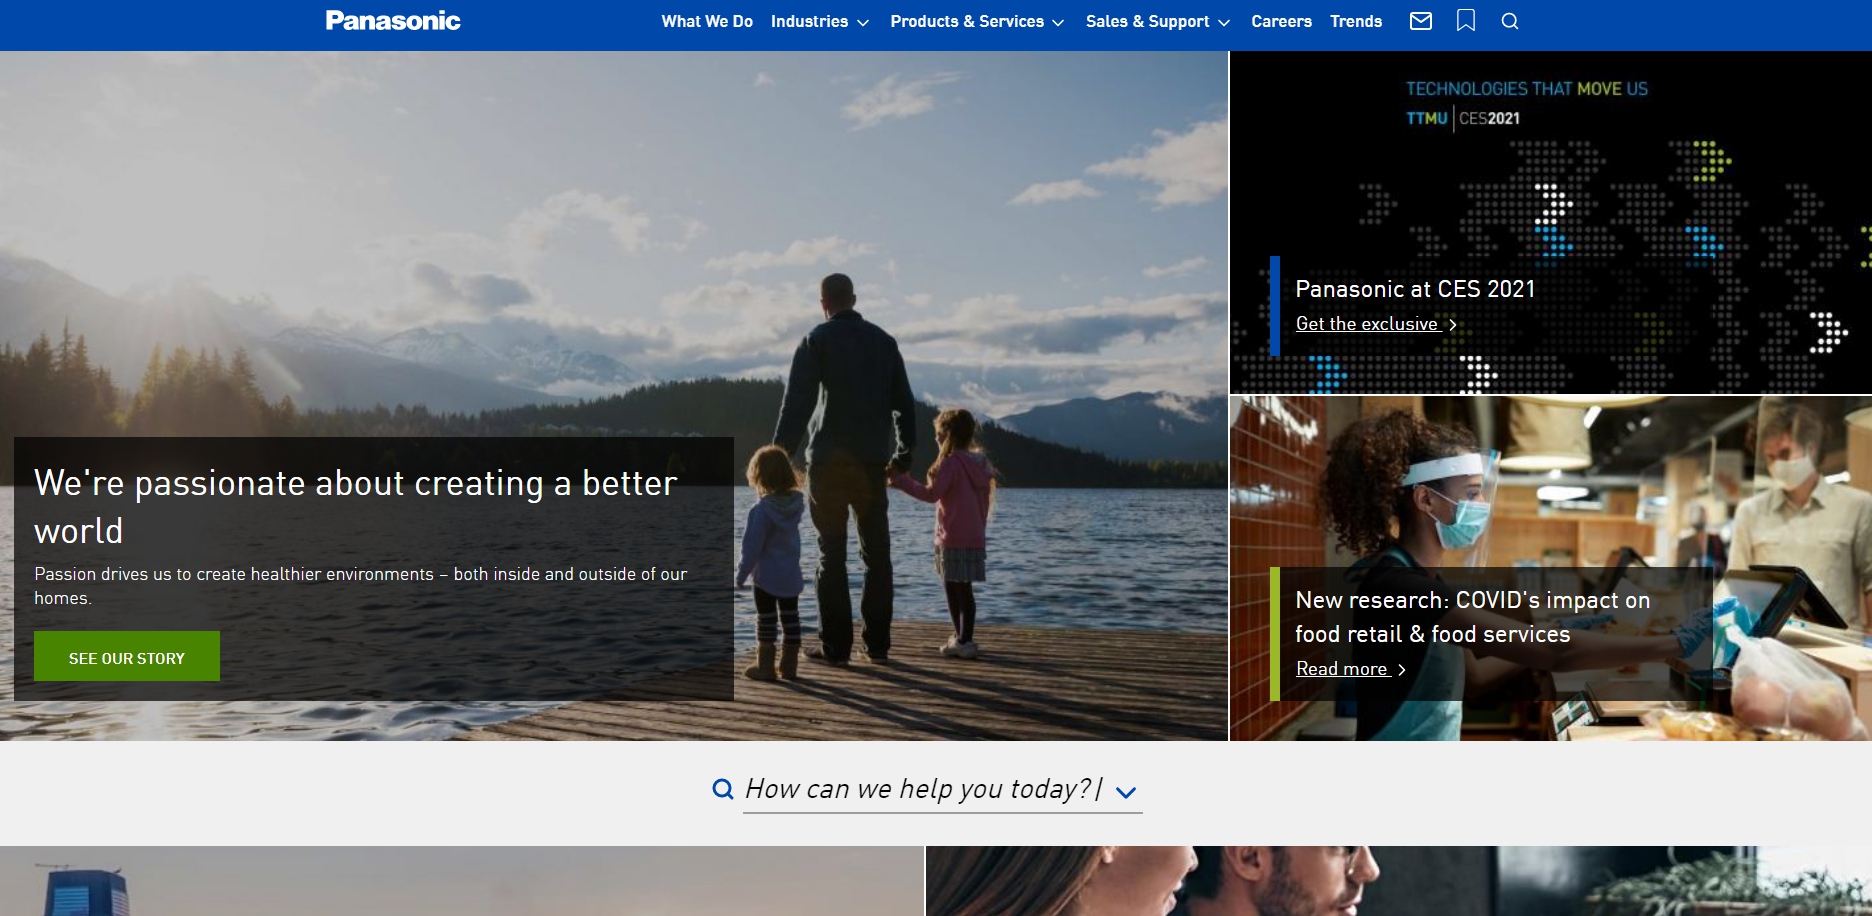1872x916 pixels.
Task: Click arrow next to Read more
Action: (x=1402, y=670)
